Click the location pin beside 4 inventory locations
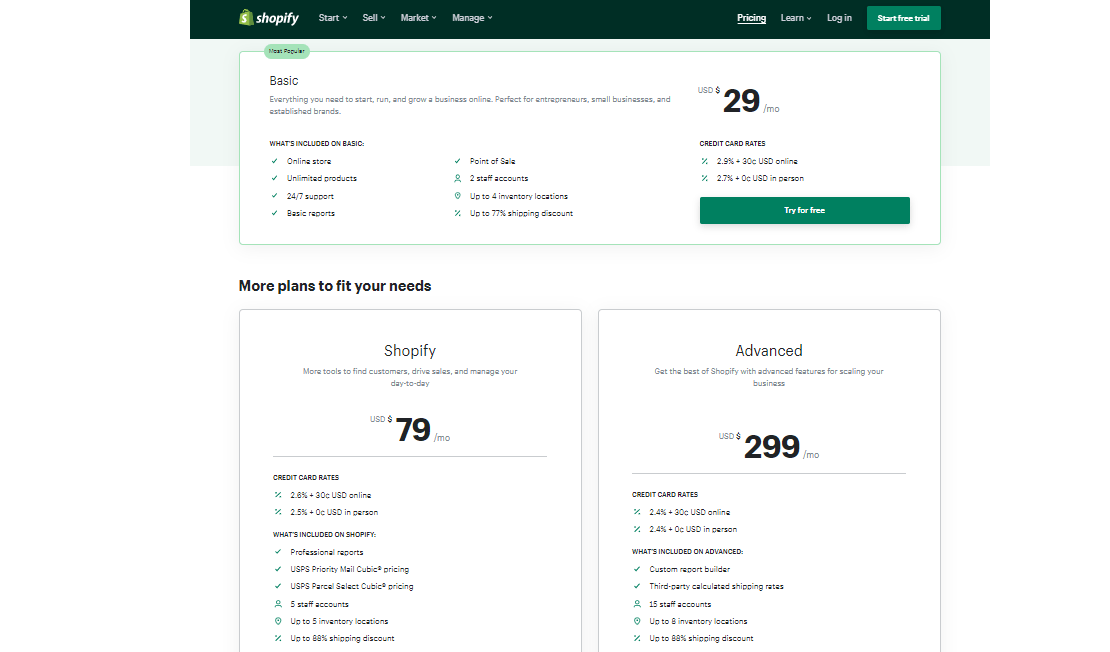Image resolution: width=1110 pixels, height=652 pixels. 457,195
